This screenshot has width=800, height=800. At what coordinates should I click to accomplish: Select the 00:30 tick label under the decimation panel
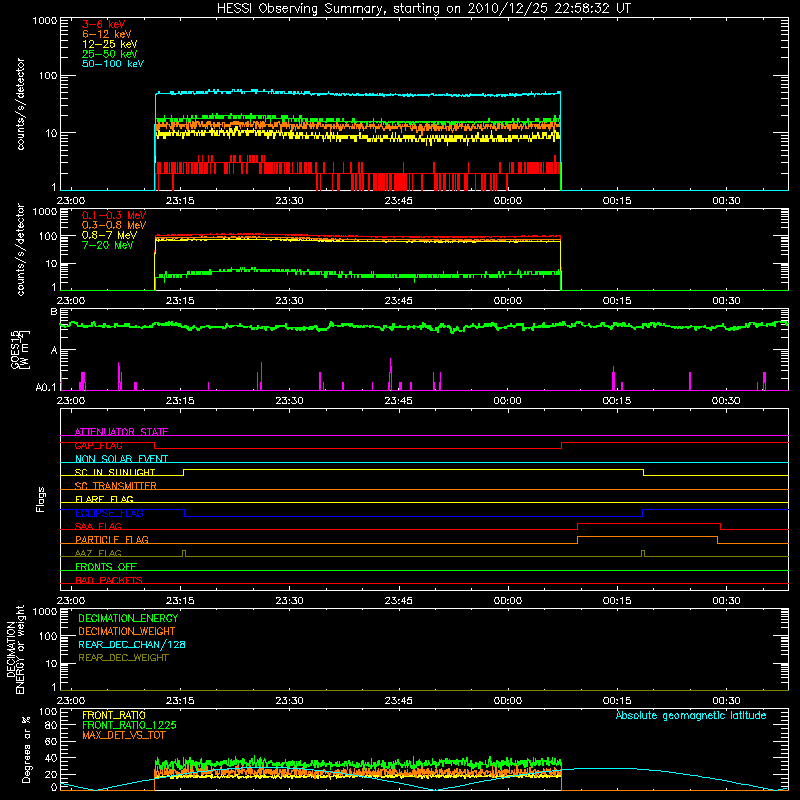click(x=726, y=701)
